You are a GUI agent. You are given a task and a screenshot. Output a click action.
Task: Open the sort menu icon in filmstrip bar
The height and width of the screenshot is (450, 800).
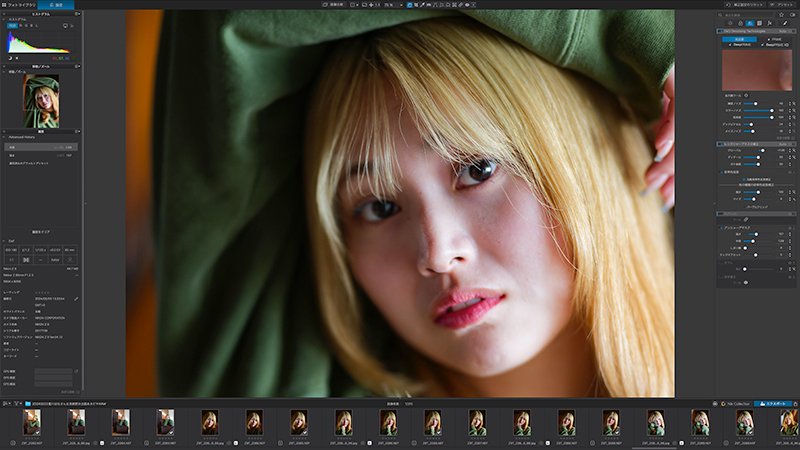tap(6, 404)
